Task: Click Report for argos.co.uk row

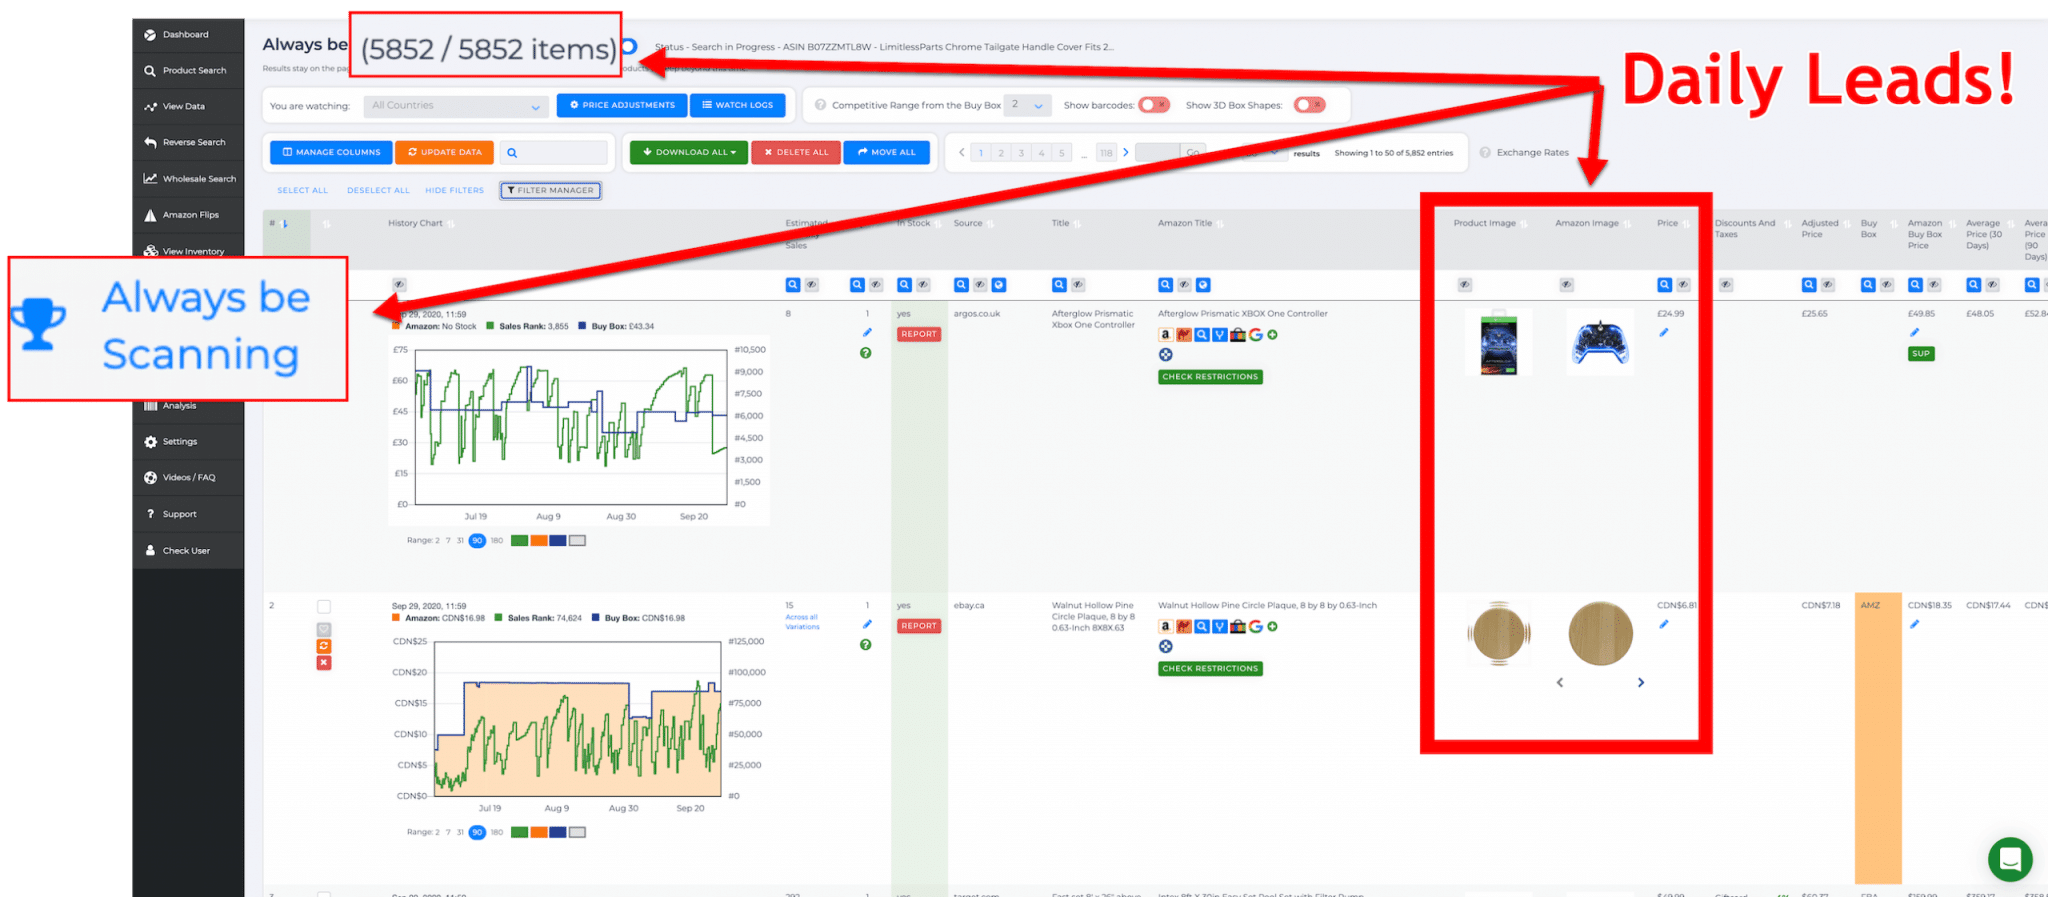Action: 919,334
